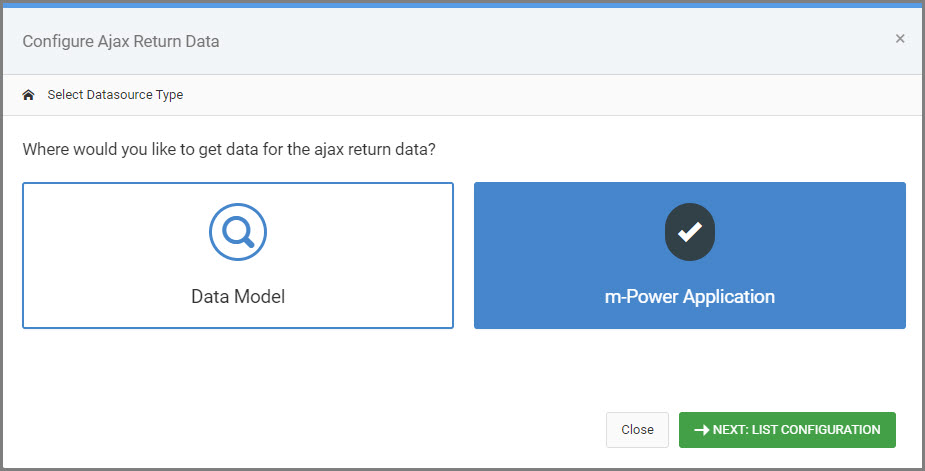Select the Data Model magnifier icon

238,232
